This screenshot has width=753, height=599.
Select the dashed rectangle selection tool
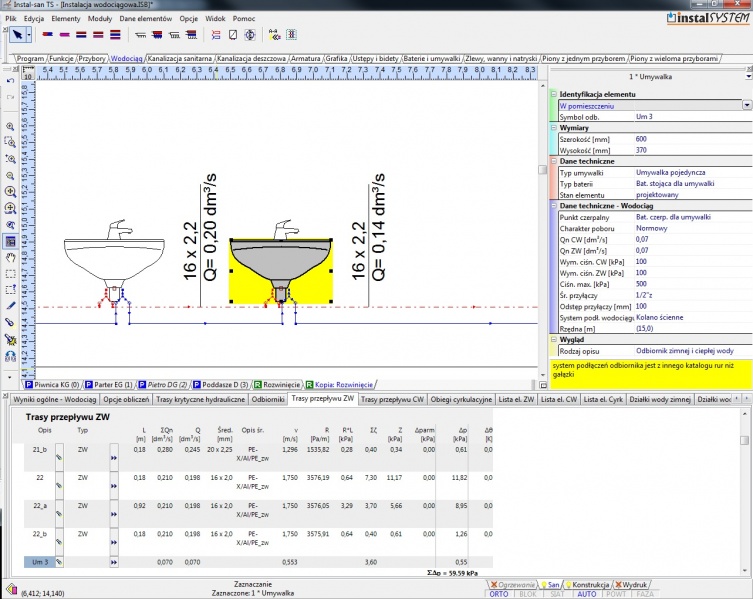[x=10, y=273]
